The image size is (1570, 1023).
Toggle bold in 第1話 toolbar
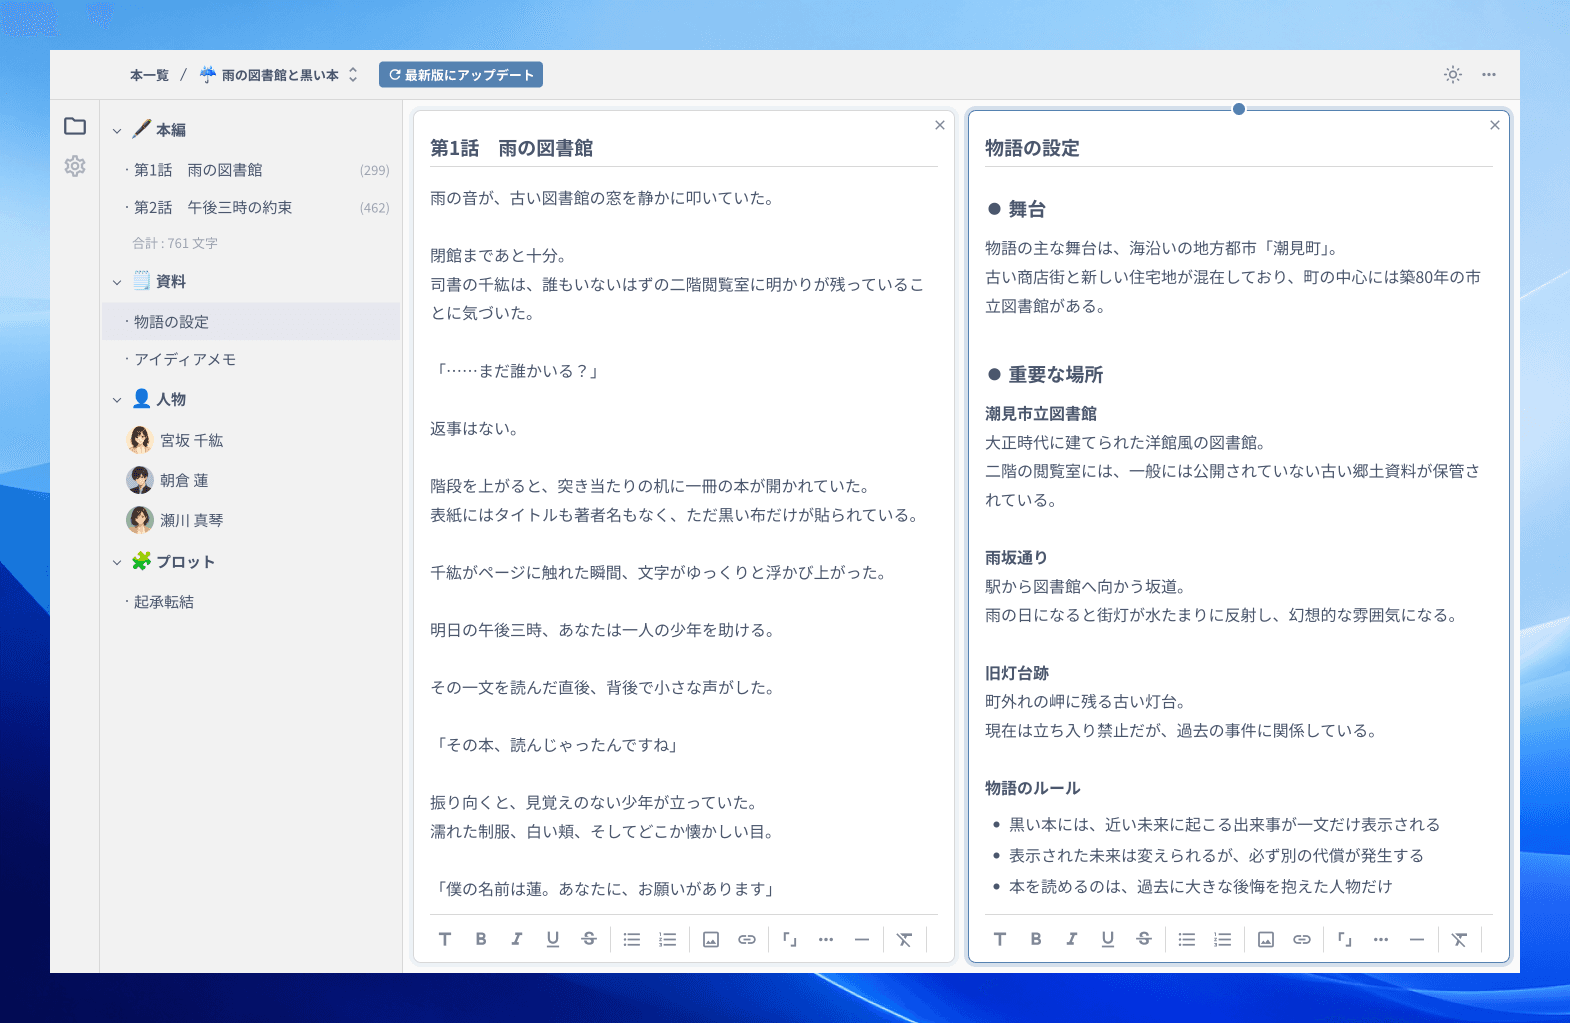(481, 939)
